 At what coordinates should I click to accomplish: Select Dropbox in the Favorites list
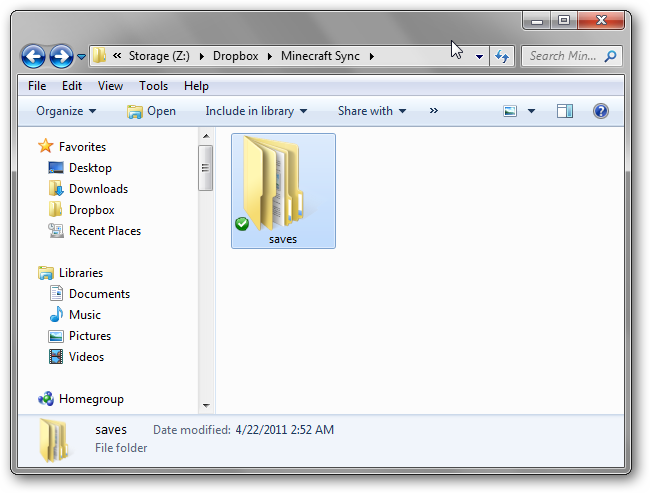click(x=91, y=210)
